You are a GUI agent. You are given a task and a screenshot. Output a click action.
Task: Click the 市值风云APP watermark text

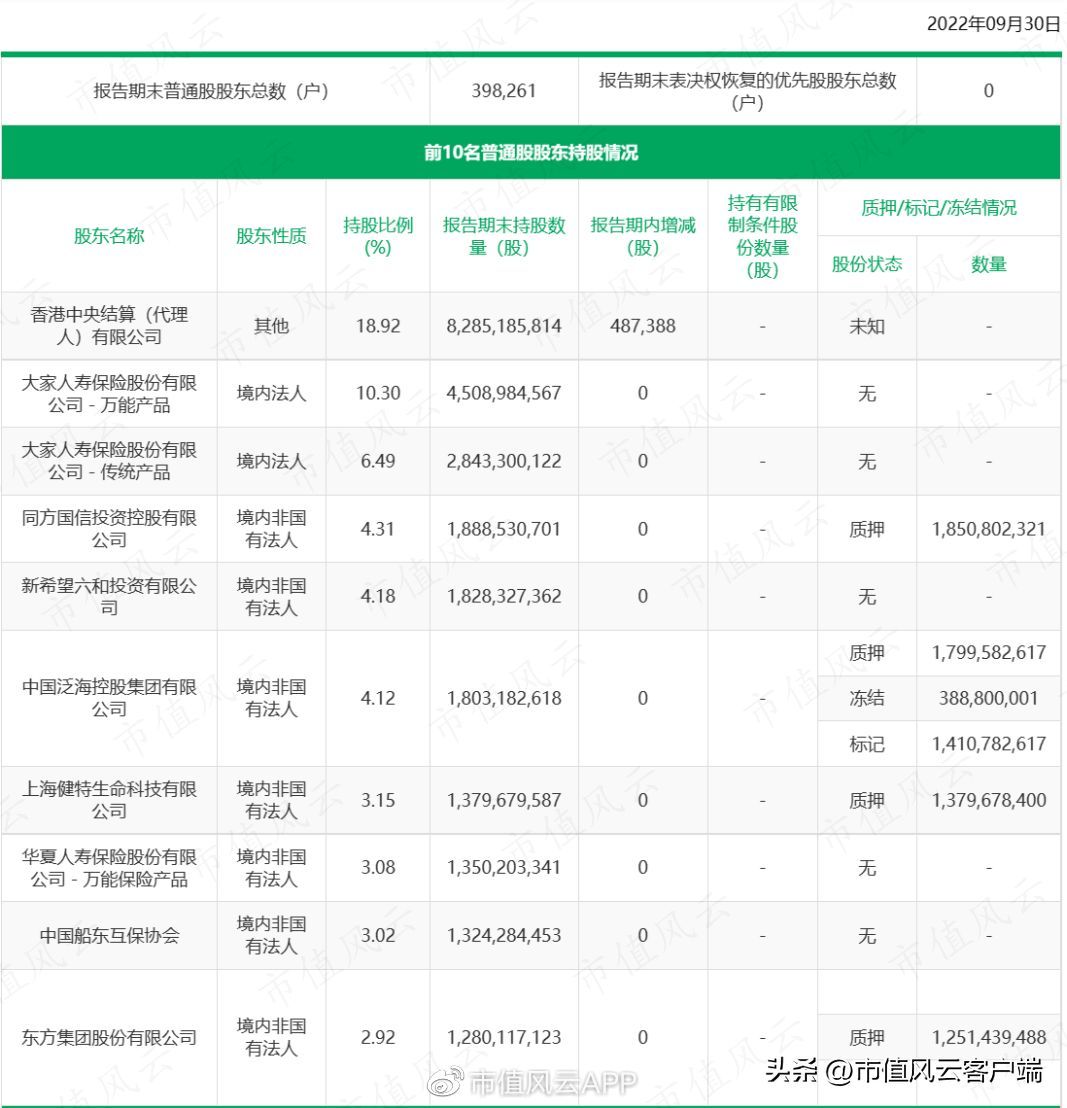tap(553, 1082)
